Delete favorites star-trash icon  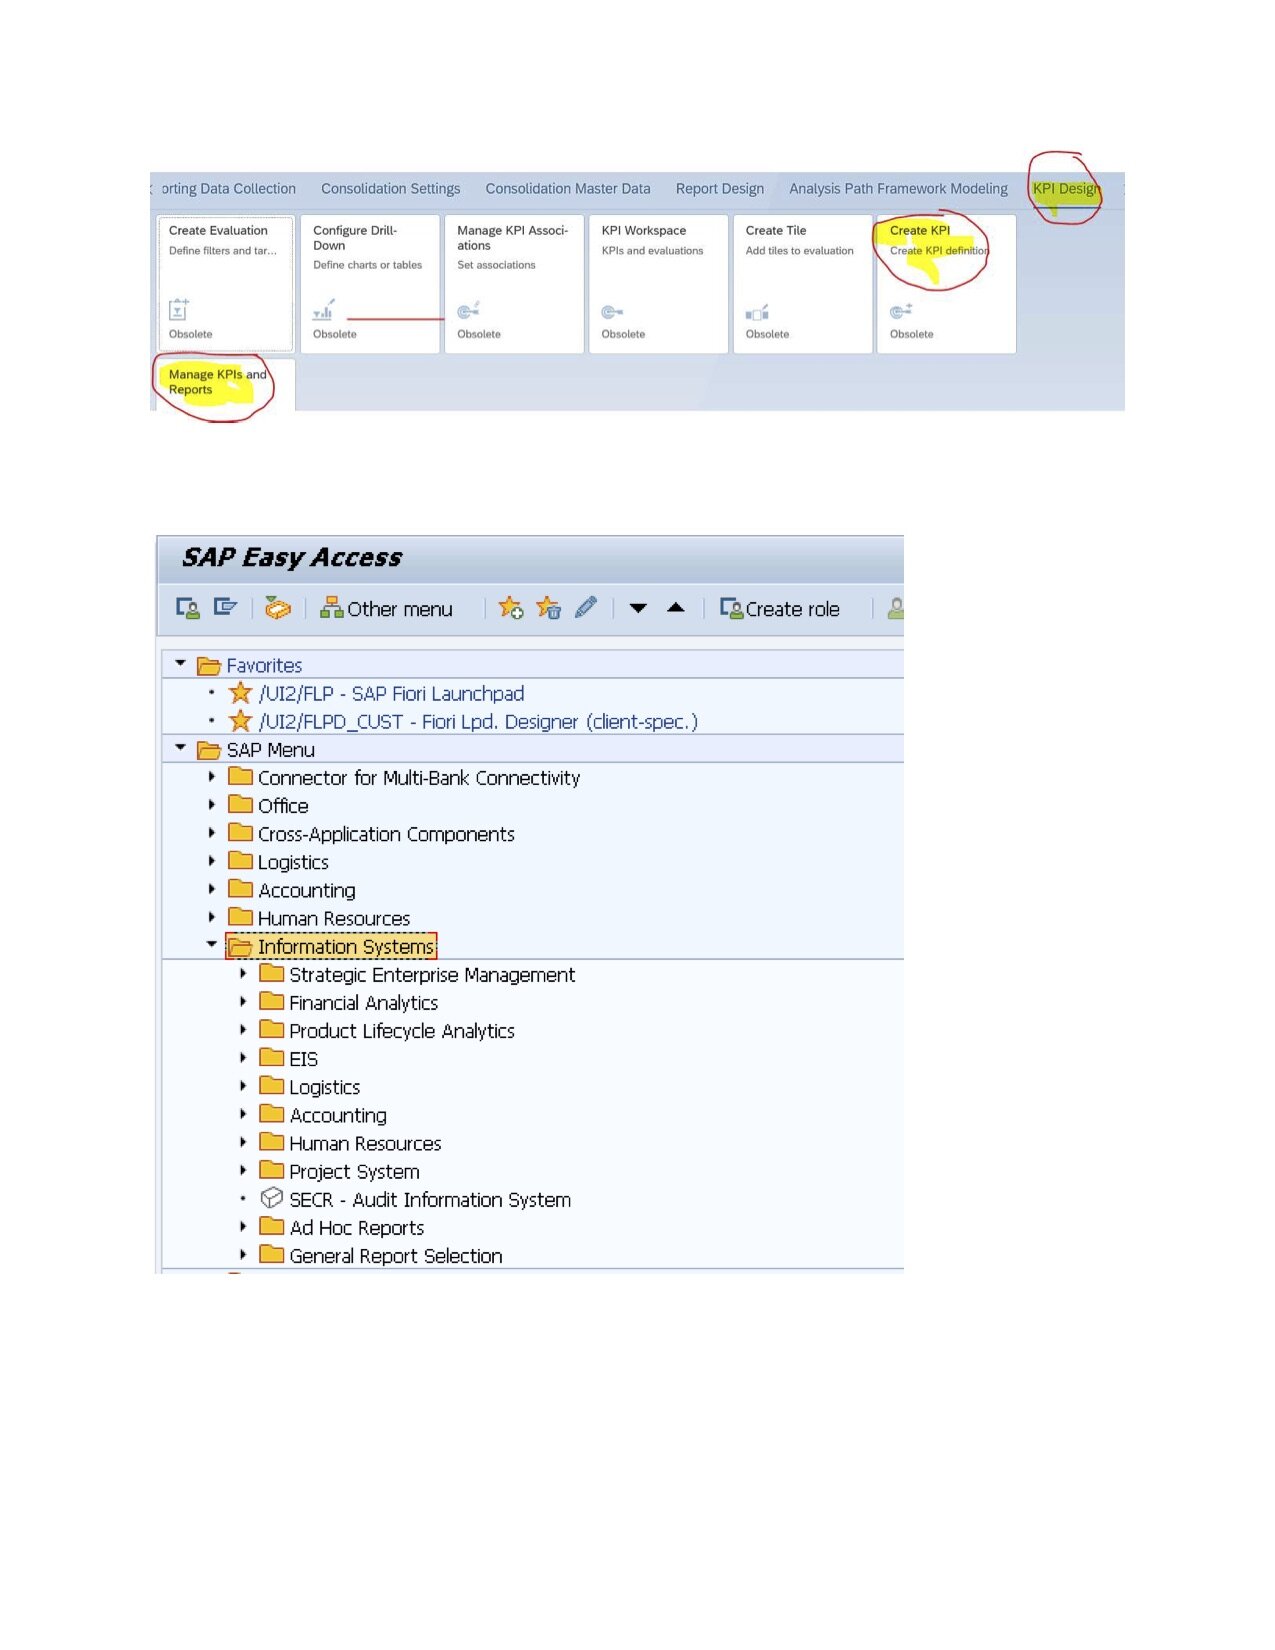click(x=549, y=608)
